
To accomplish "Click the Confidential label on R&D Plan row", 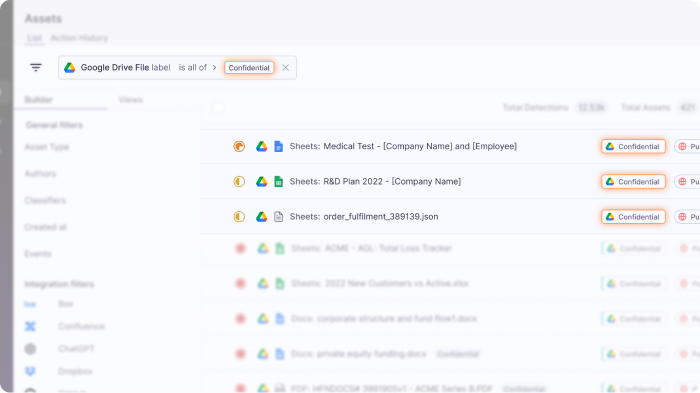I will tap(633, 182).
